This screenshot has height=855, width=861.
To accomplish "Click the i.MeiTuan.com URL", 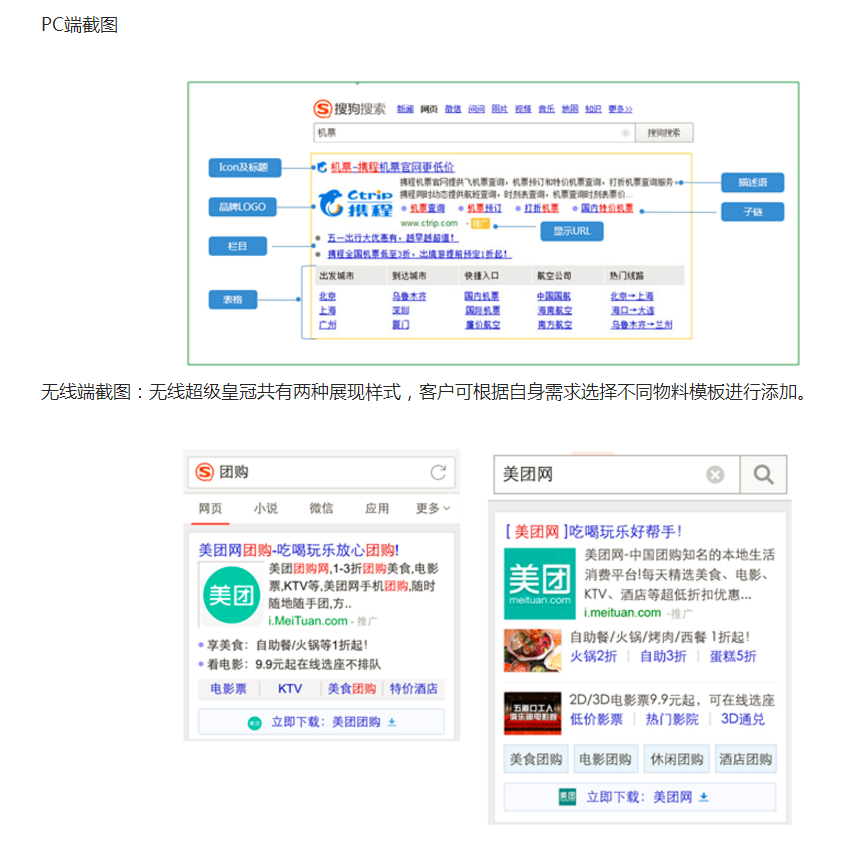I will 308,621.
